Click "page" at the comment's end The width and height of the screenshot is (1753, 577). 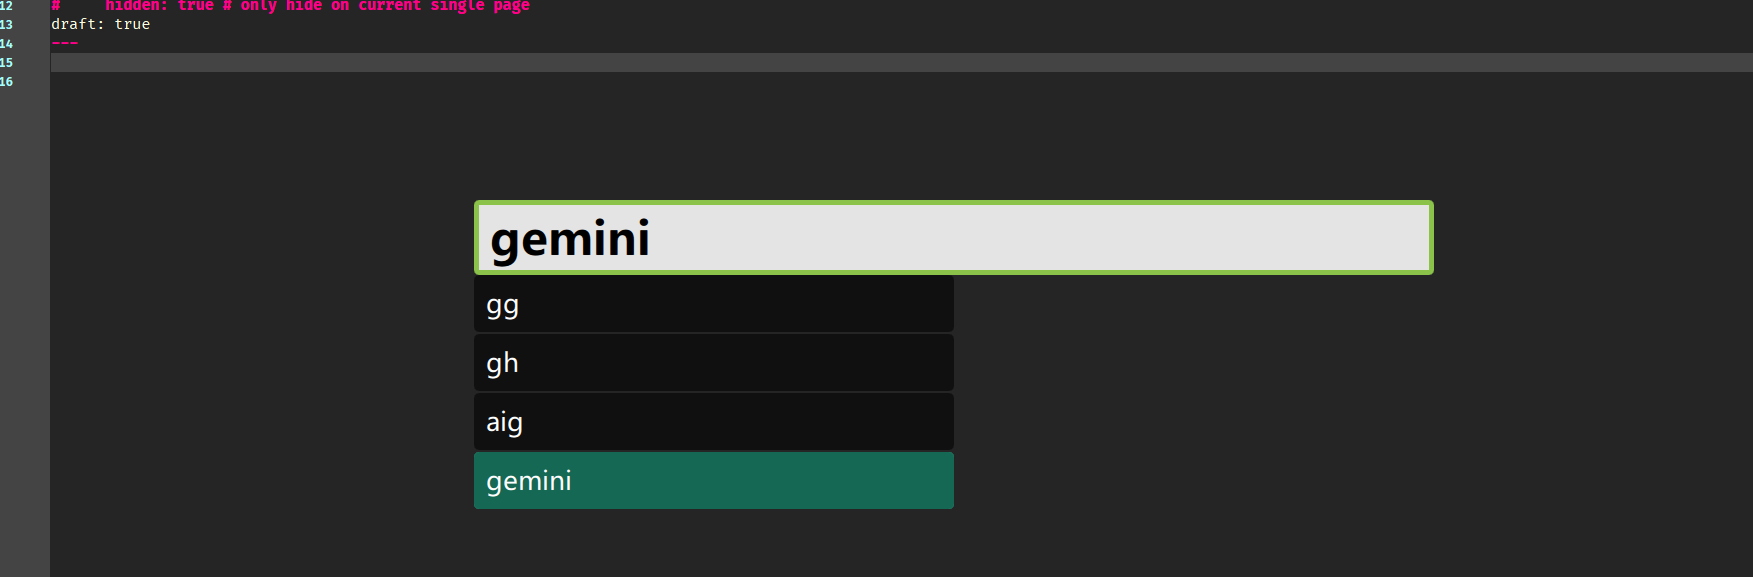511,5
